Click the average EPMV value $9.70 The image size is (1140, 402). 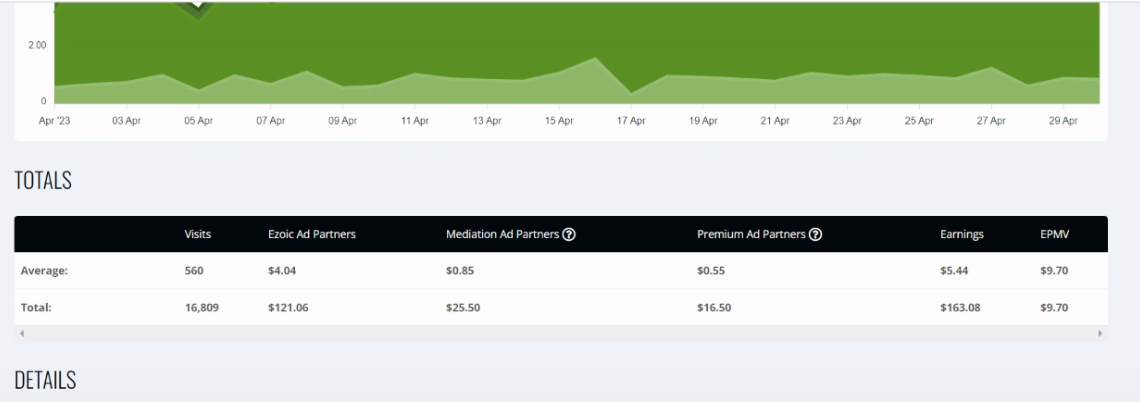coord(1054,270)
